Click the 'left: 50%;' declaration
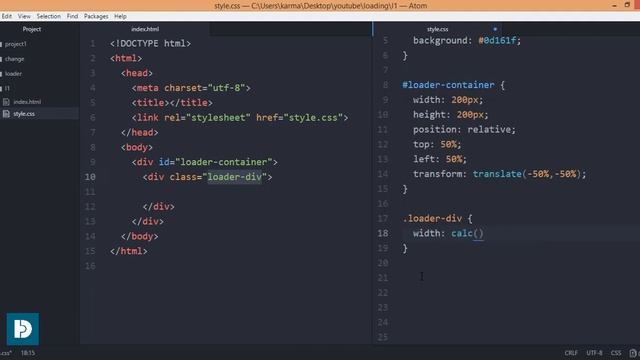640x360 pixels. tap(440, 159)
